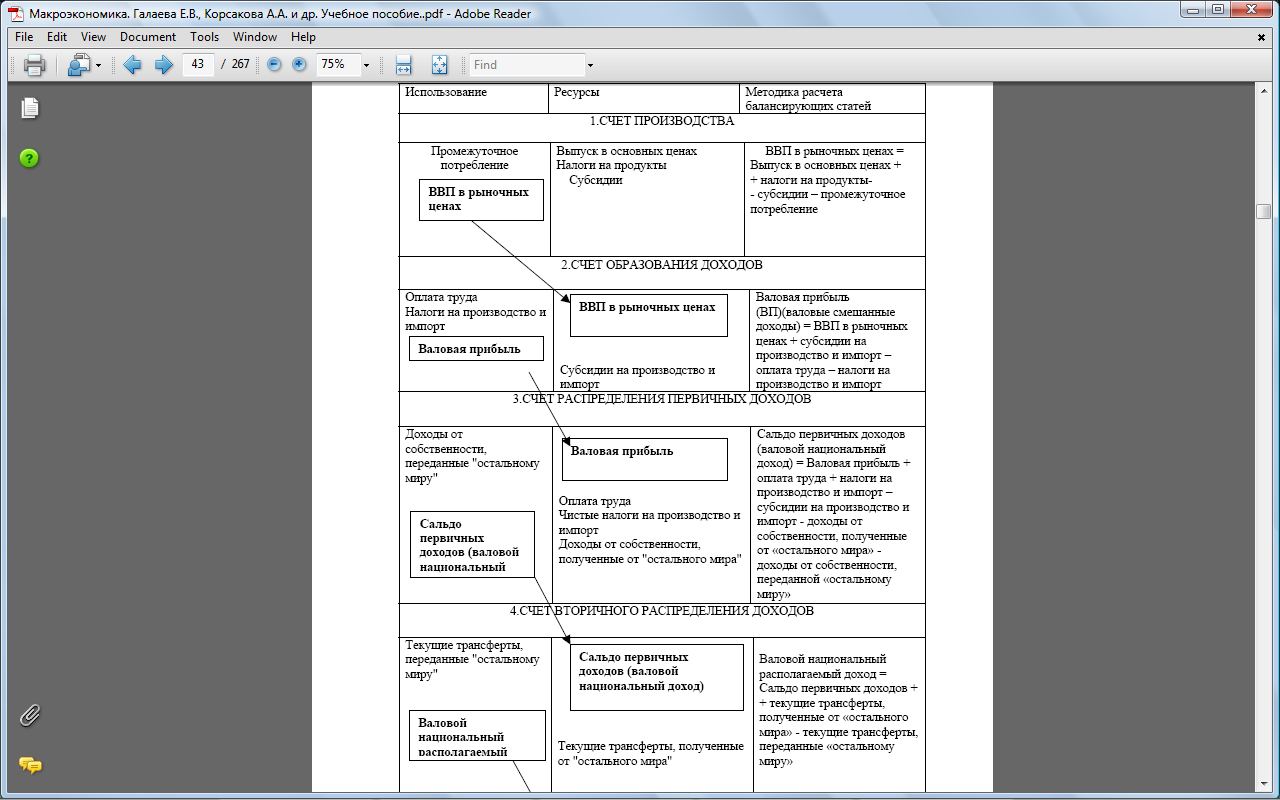Viewport: 1280px width, 800px height.
Task: Click Scrolling Mode Fit Width icon
Action: point(404,65)
